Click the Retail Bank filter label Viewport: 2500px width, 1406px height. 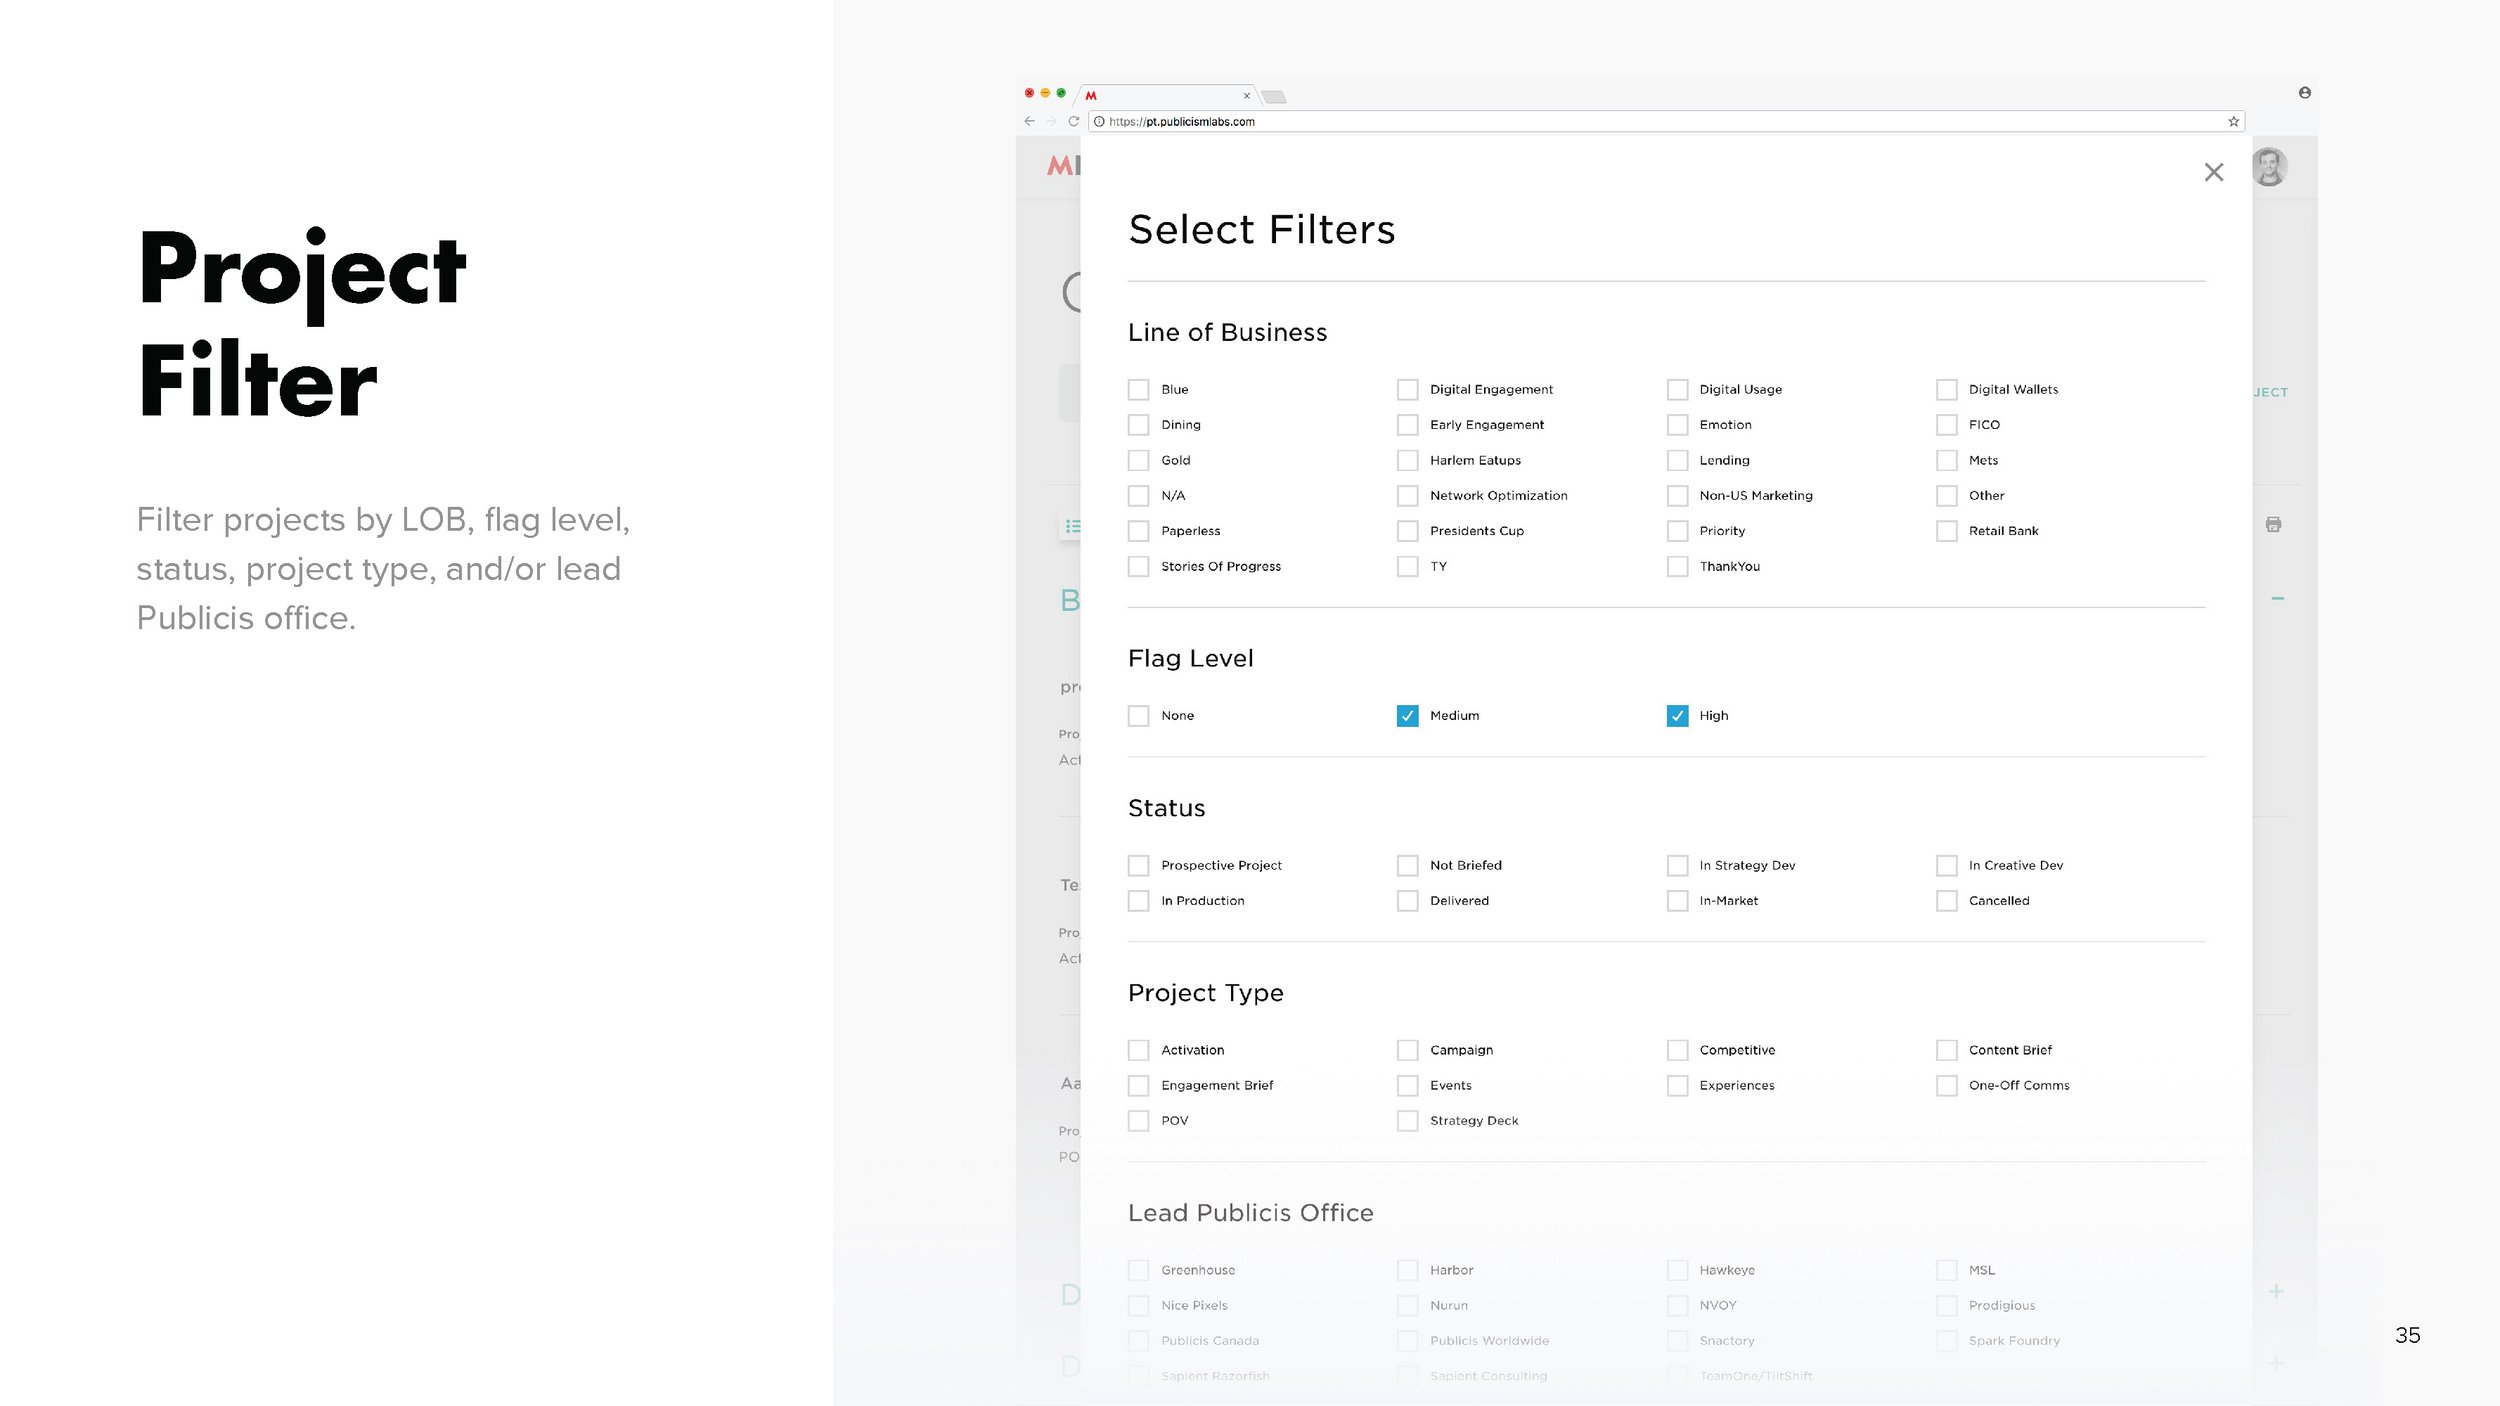tap(2003, 531)
